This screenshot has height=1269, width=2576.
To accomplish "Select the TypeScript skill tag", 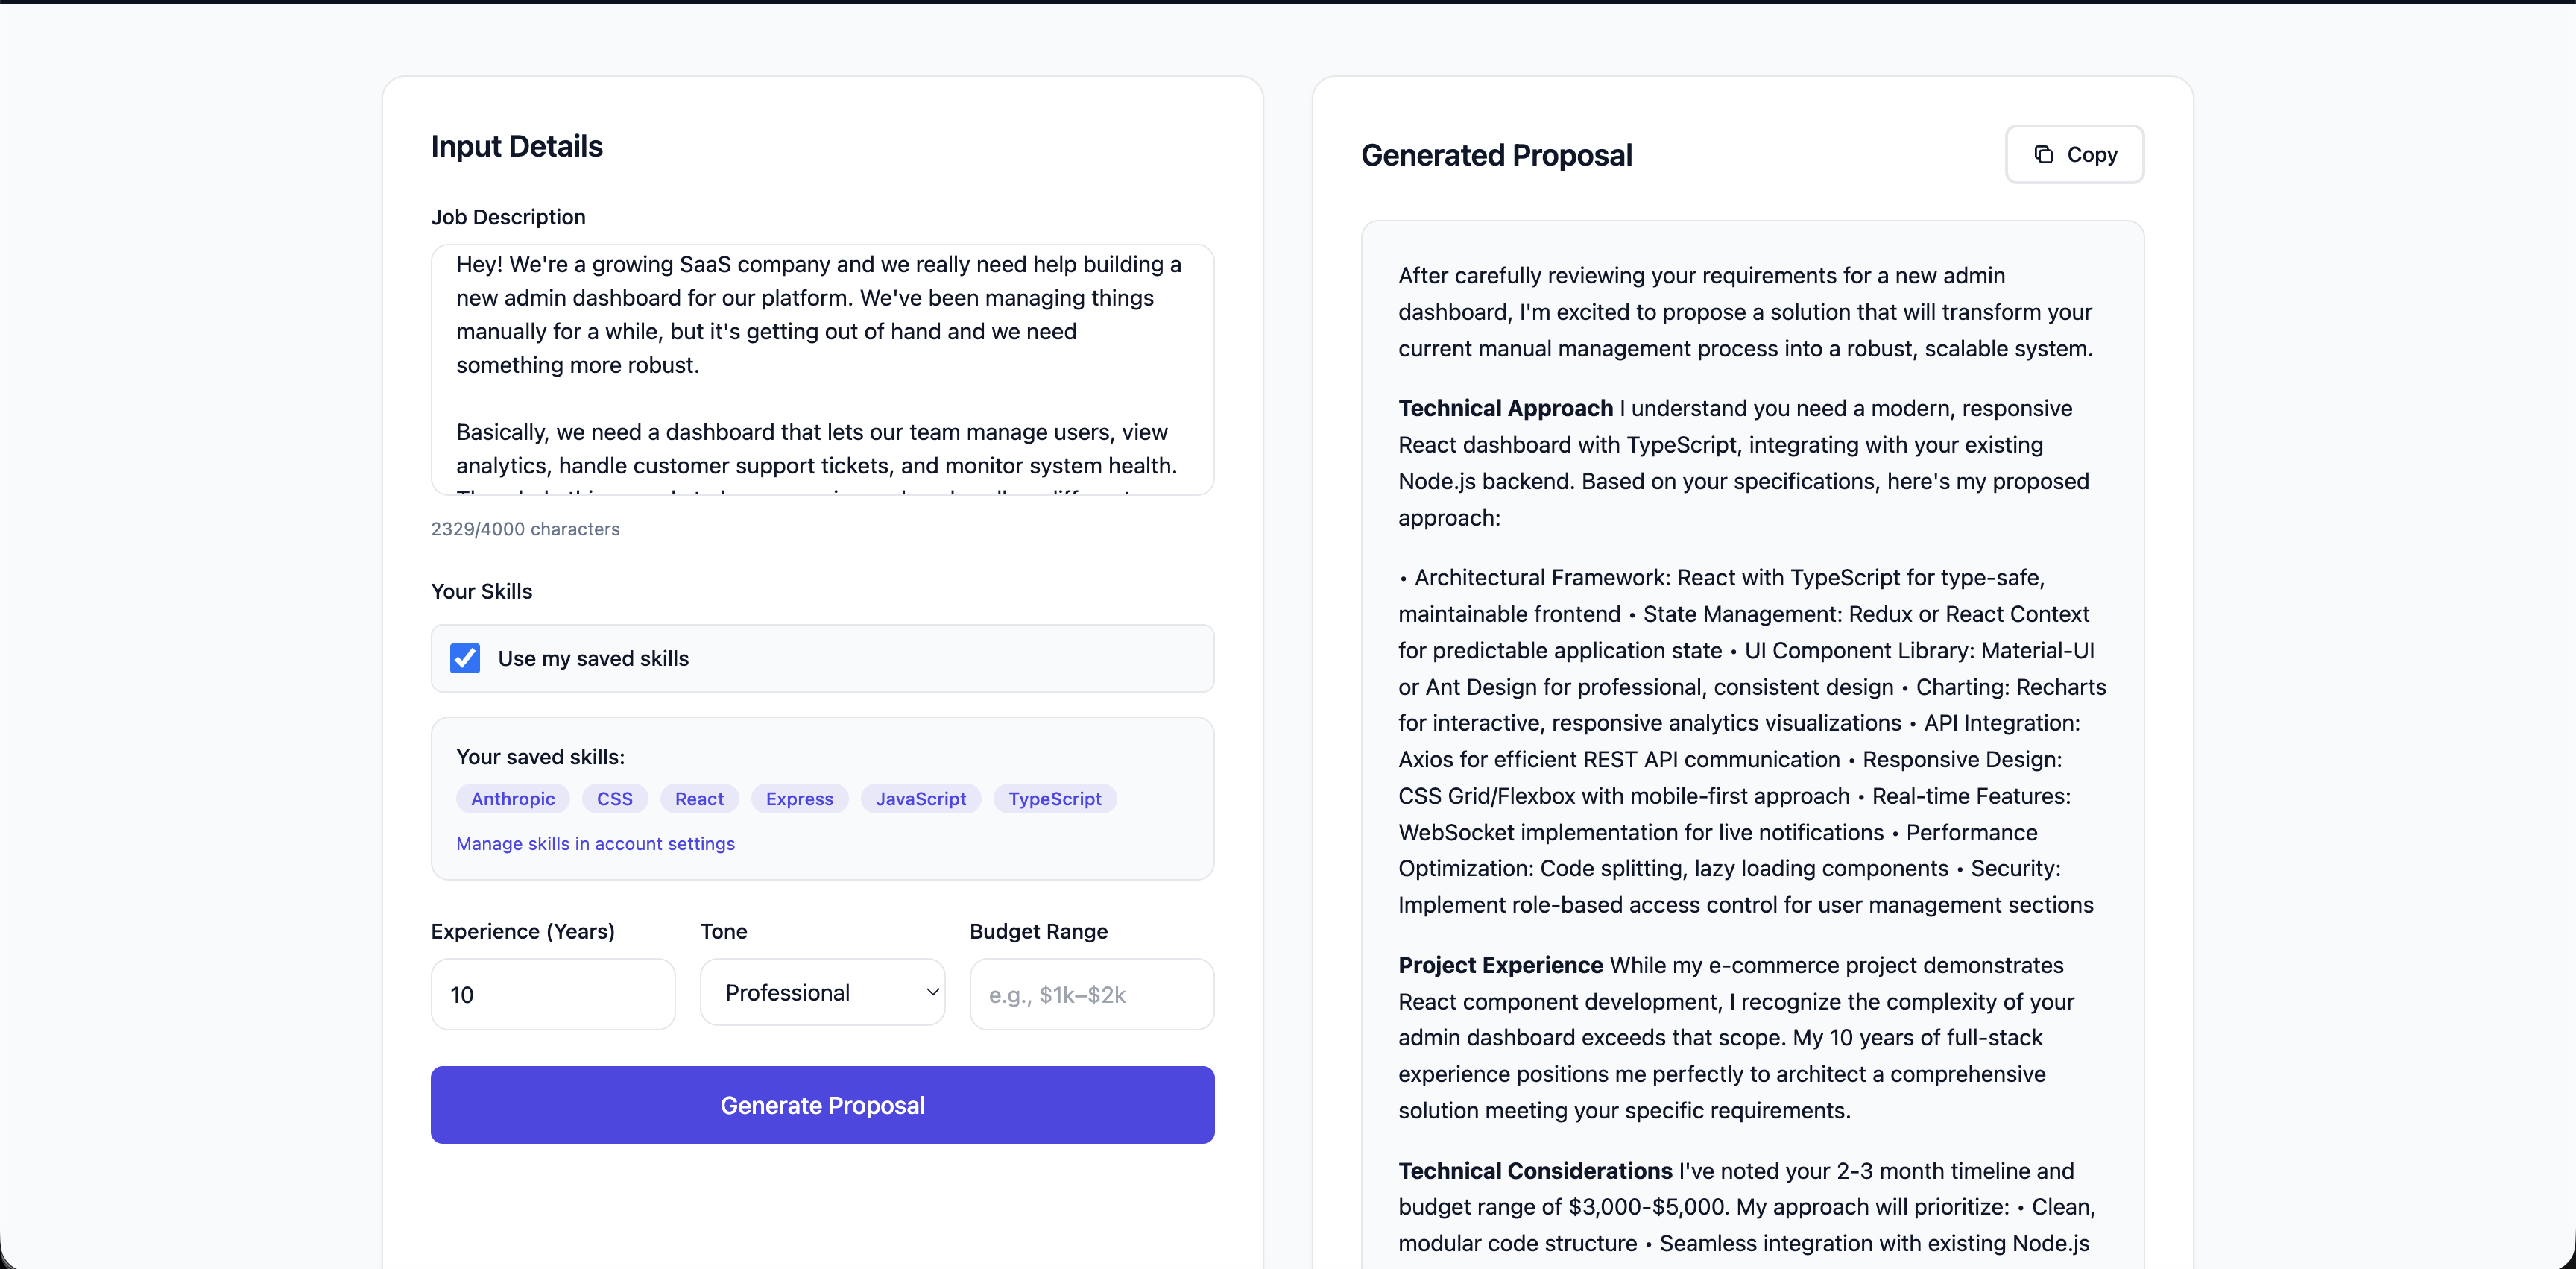I will coord(1054,798).
